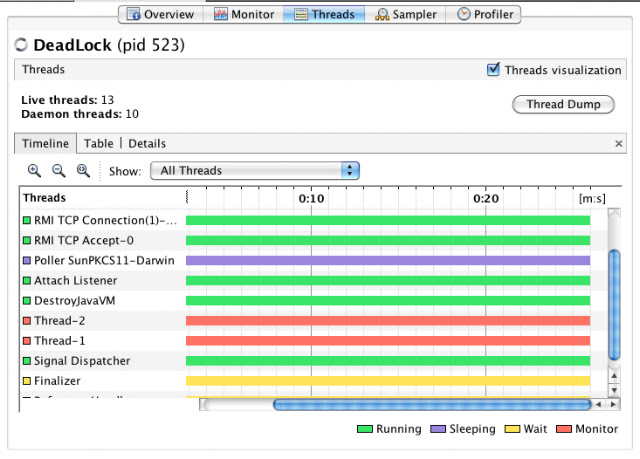This screenshot has width=640, height=459.
Task: Click the 0:10 timeline marker
Action: (x=311, y=199)
